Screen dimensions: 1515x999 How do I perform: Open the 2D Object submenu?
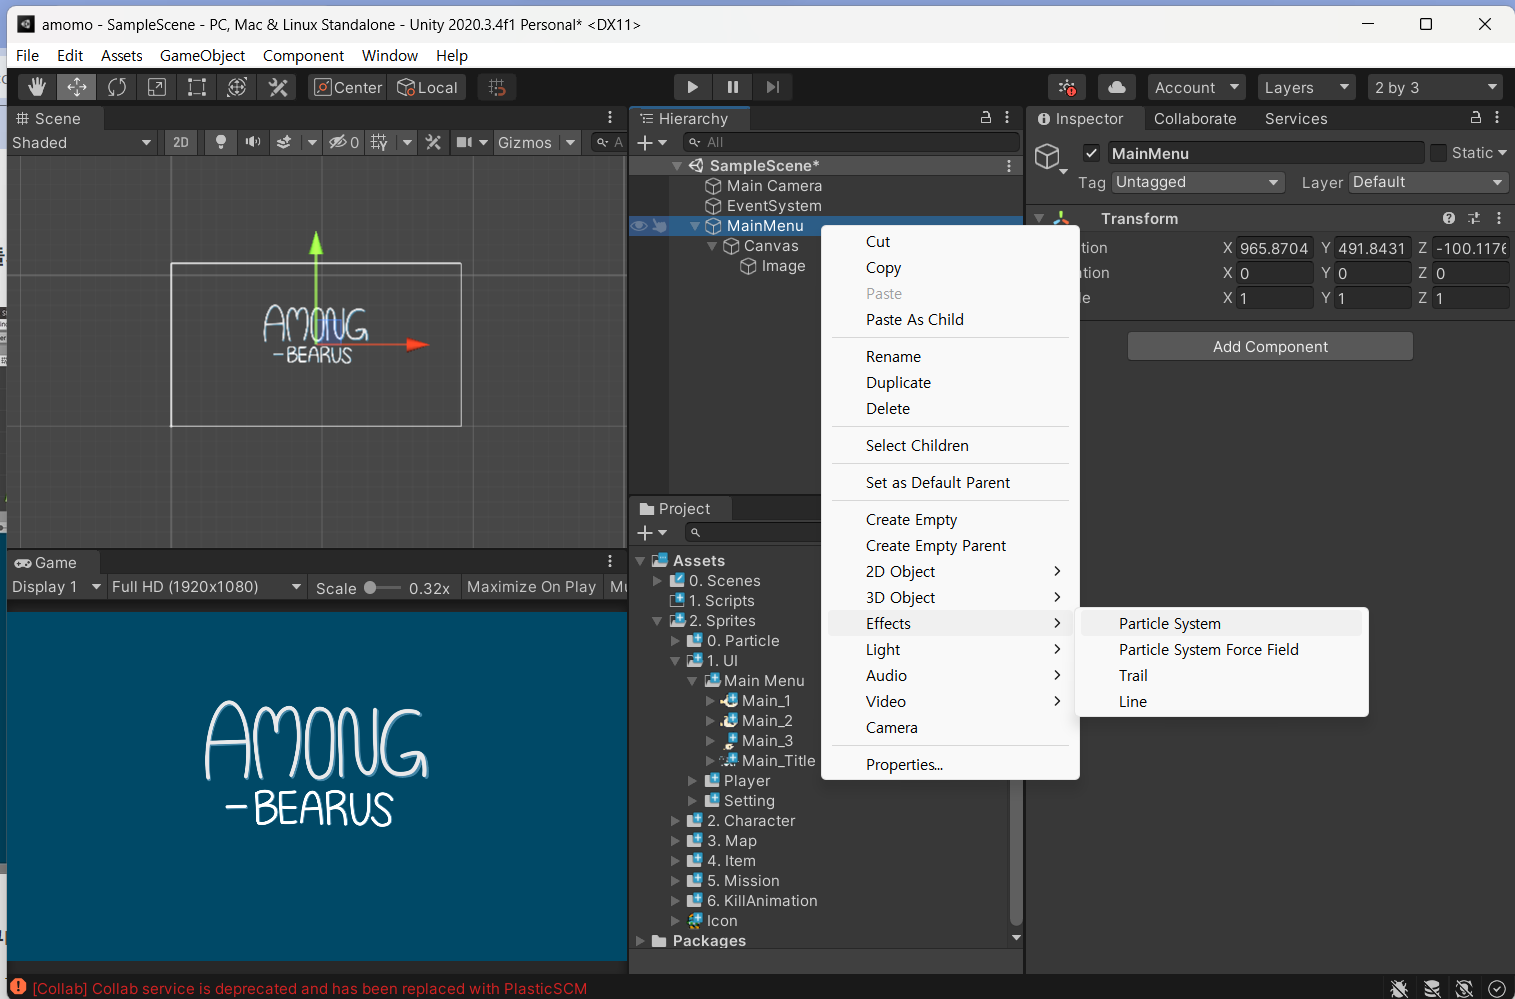(950, 572)
